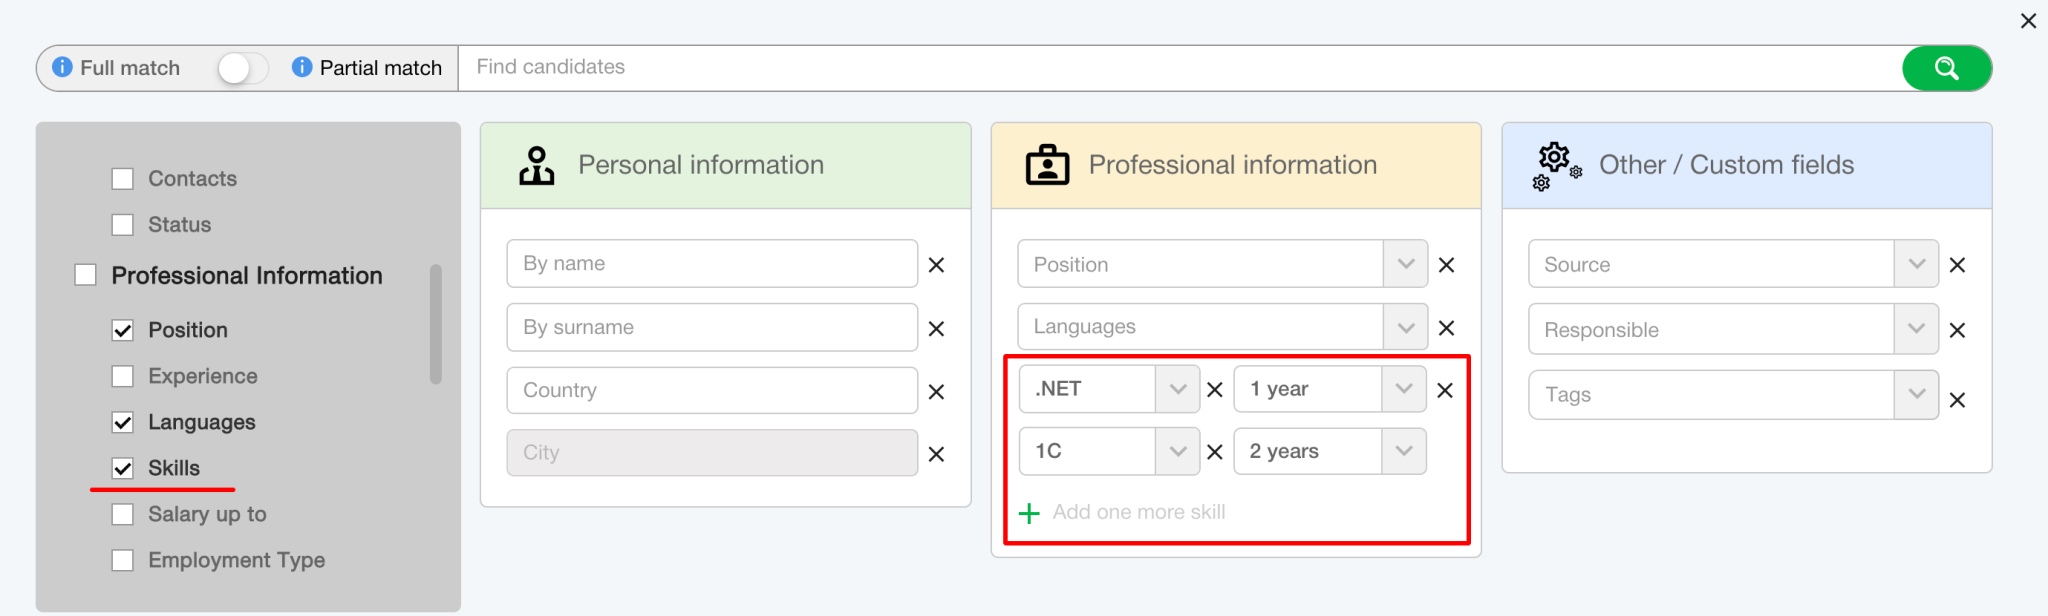Screen dimensions: 2048x616
Task: Open the 2 years experience dropdown
Action: (x=1403, y=451)
